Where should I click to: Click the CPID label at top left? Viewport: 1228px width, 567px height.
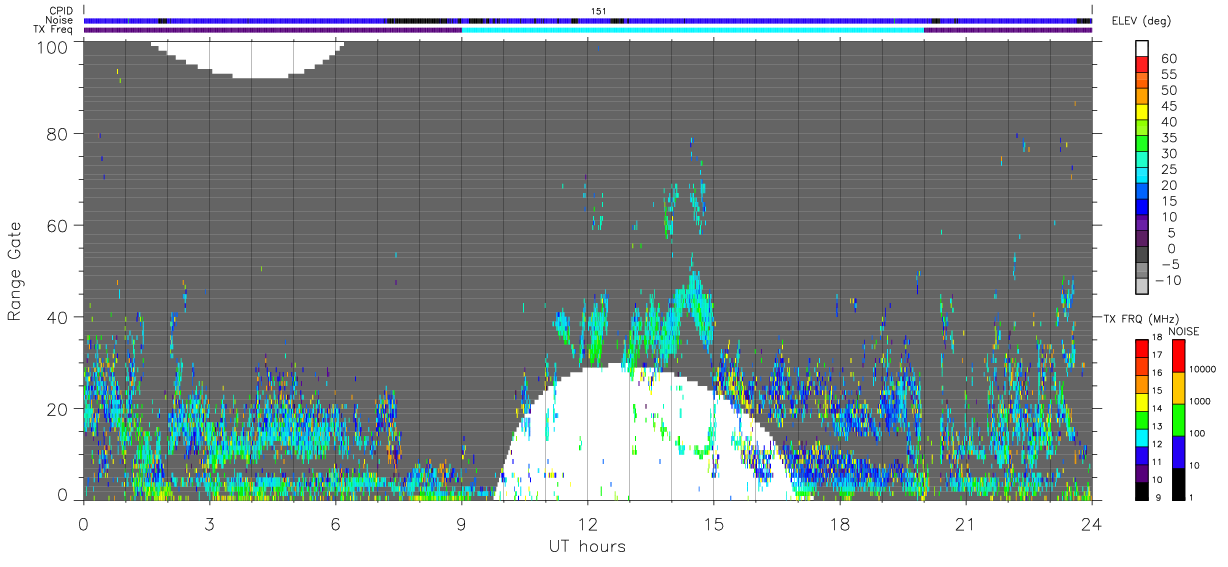62,11
